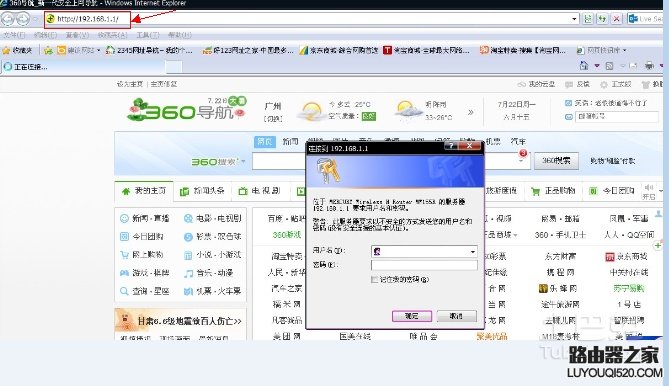The image size is (669, 386).
Task: Click the 甘肃6.6级地震 headline link
Action: point(189,321)
